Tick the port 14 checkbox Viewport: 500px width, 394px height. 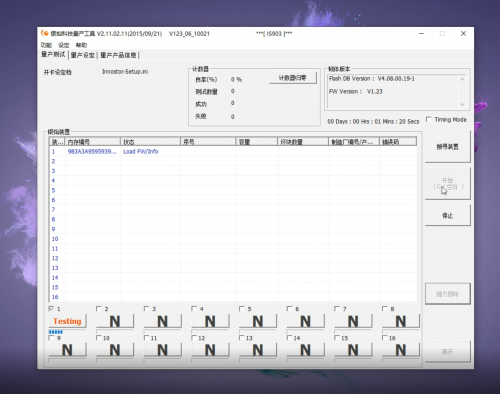pyautogui.click(x=290, y=338)
